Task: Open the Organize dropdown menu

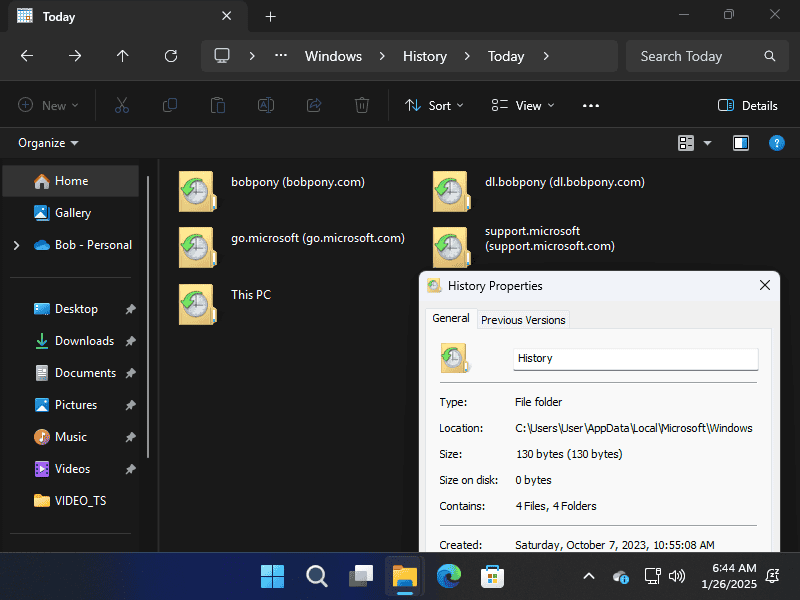Action: [48, 143]
